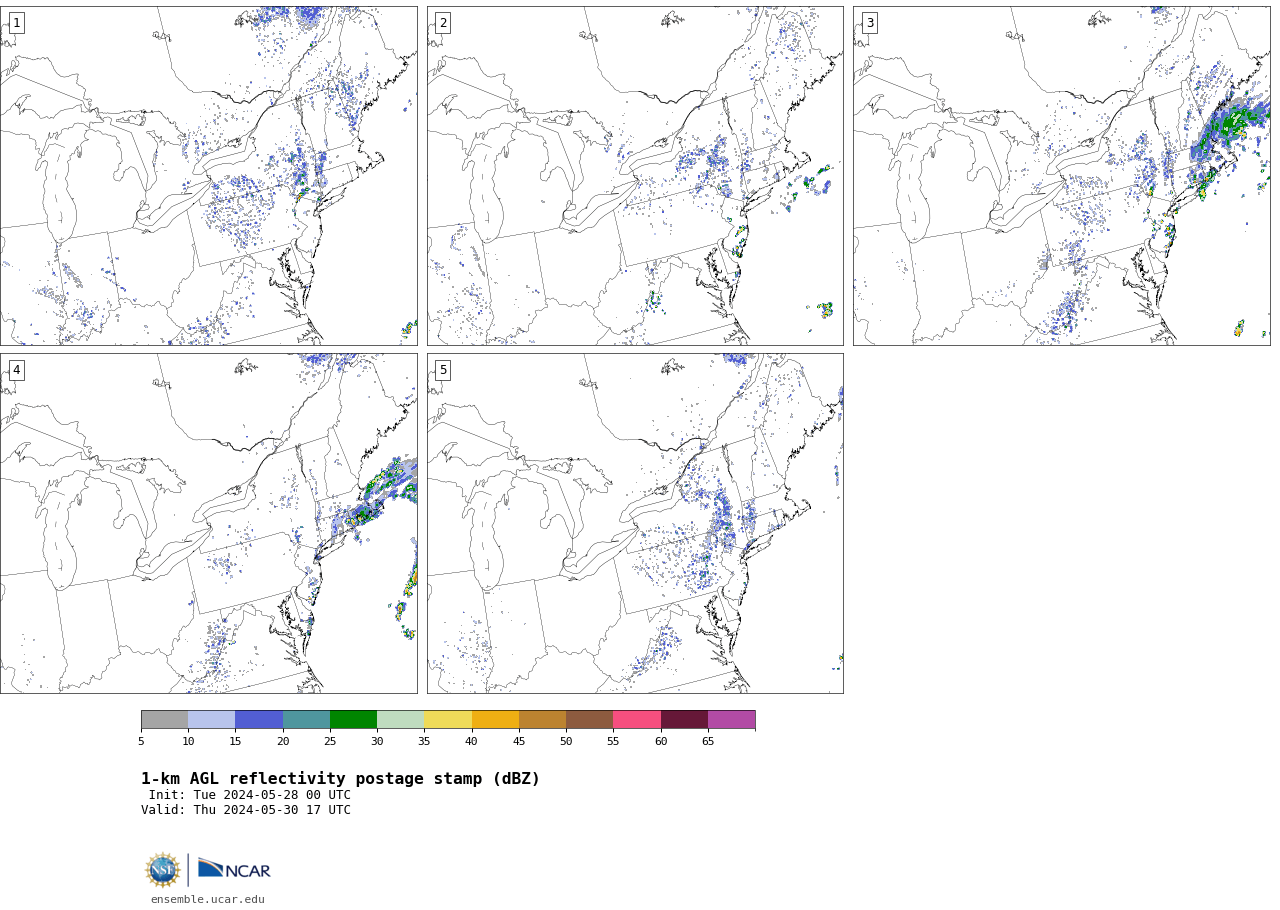Click the ensemble.ucar.edu text
This screenshot has height=910, width=1280.
(x=208, y=899)
